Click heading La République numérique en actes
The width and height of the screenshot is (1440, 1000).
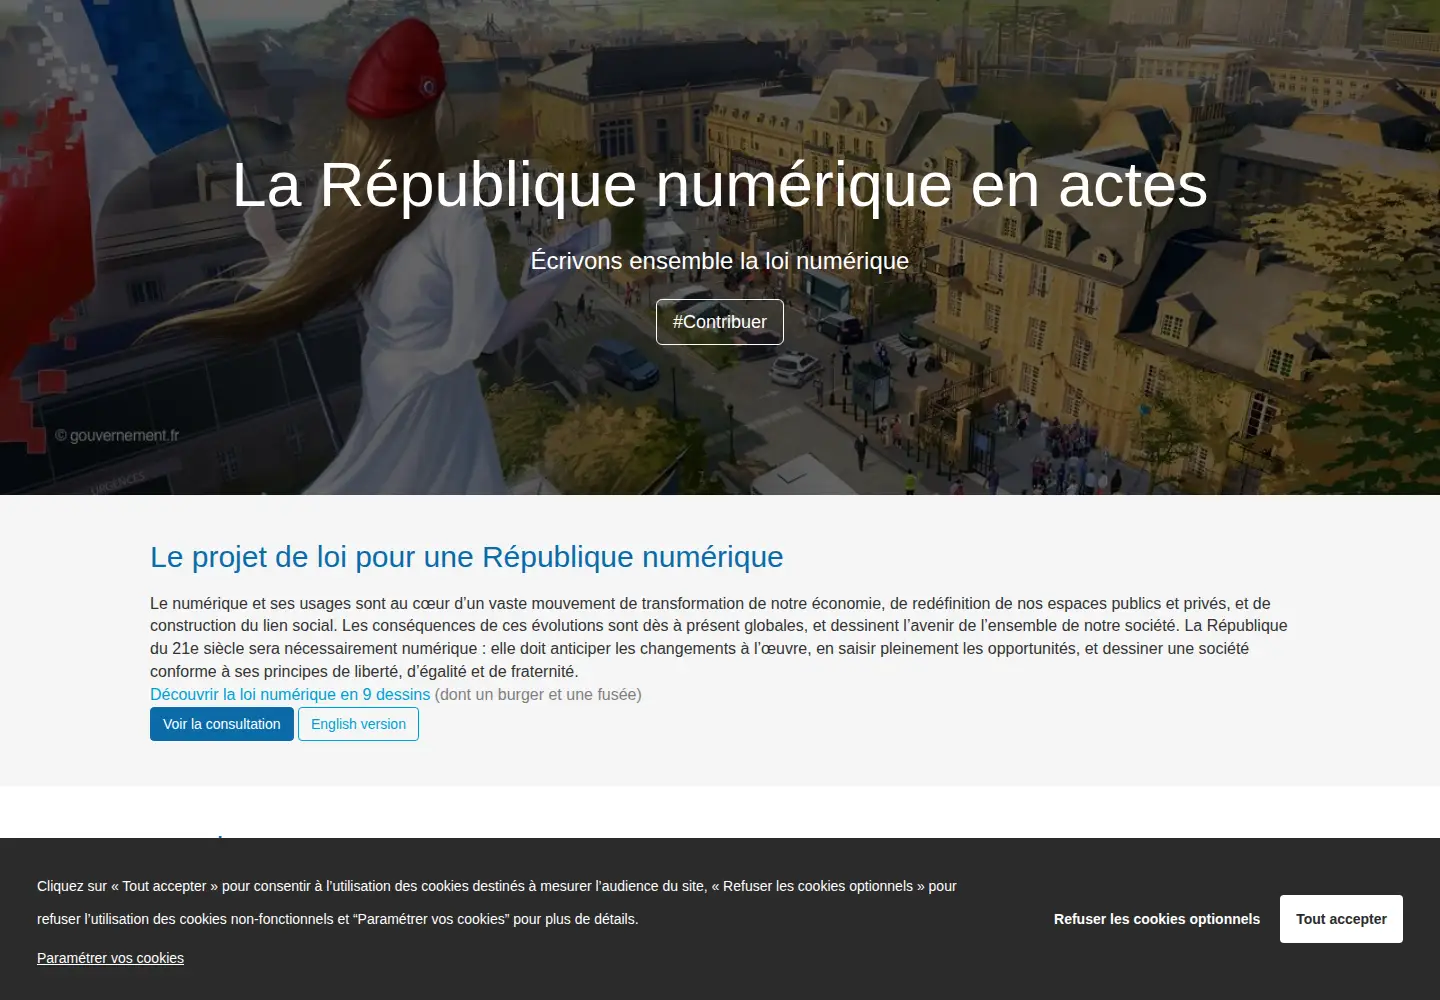(x=720, y=185)
